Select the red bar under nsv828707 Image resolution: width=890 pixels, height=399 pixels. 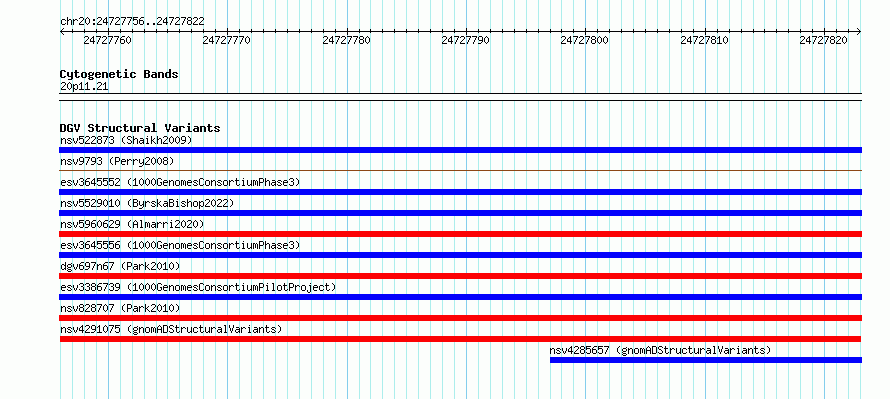click(x=460, y=318)
